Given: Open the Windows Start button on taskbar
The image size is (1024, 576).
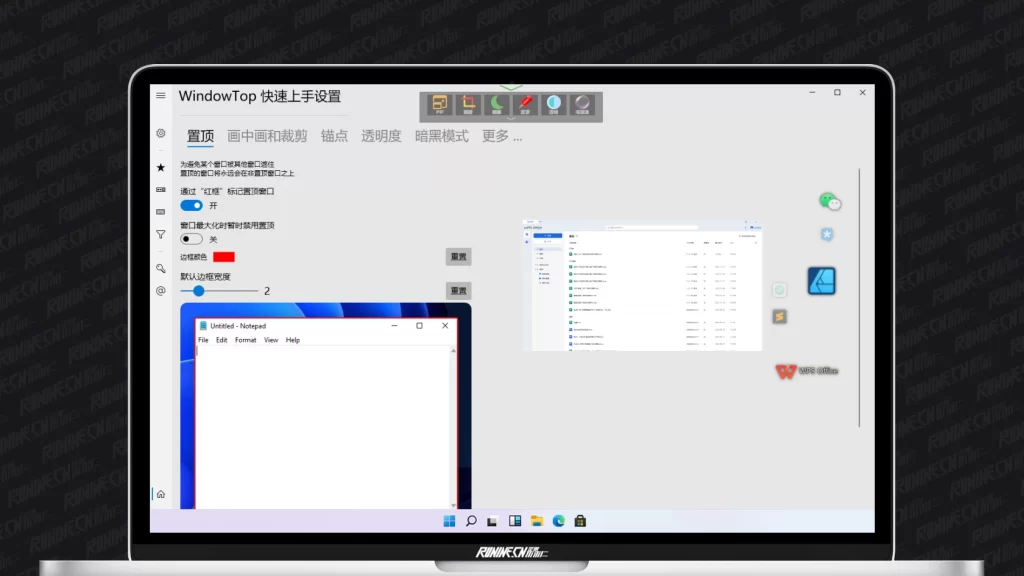Looking at the screenshot, I should 449,521.
